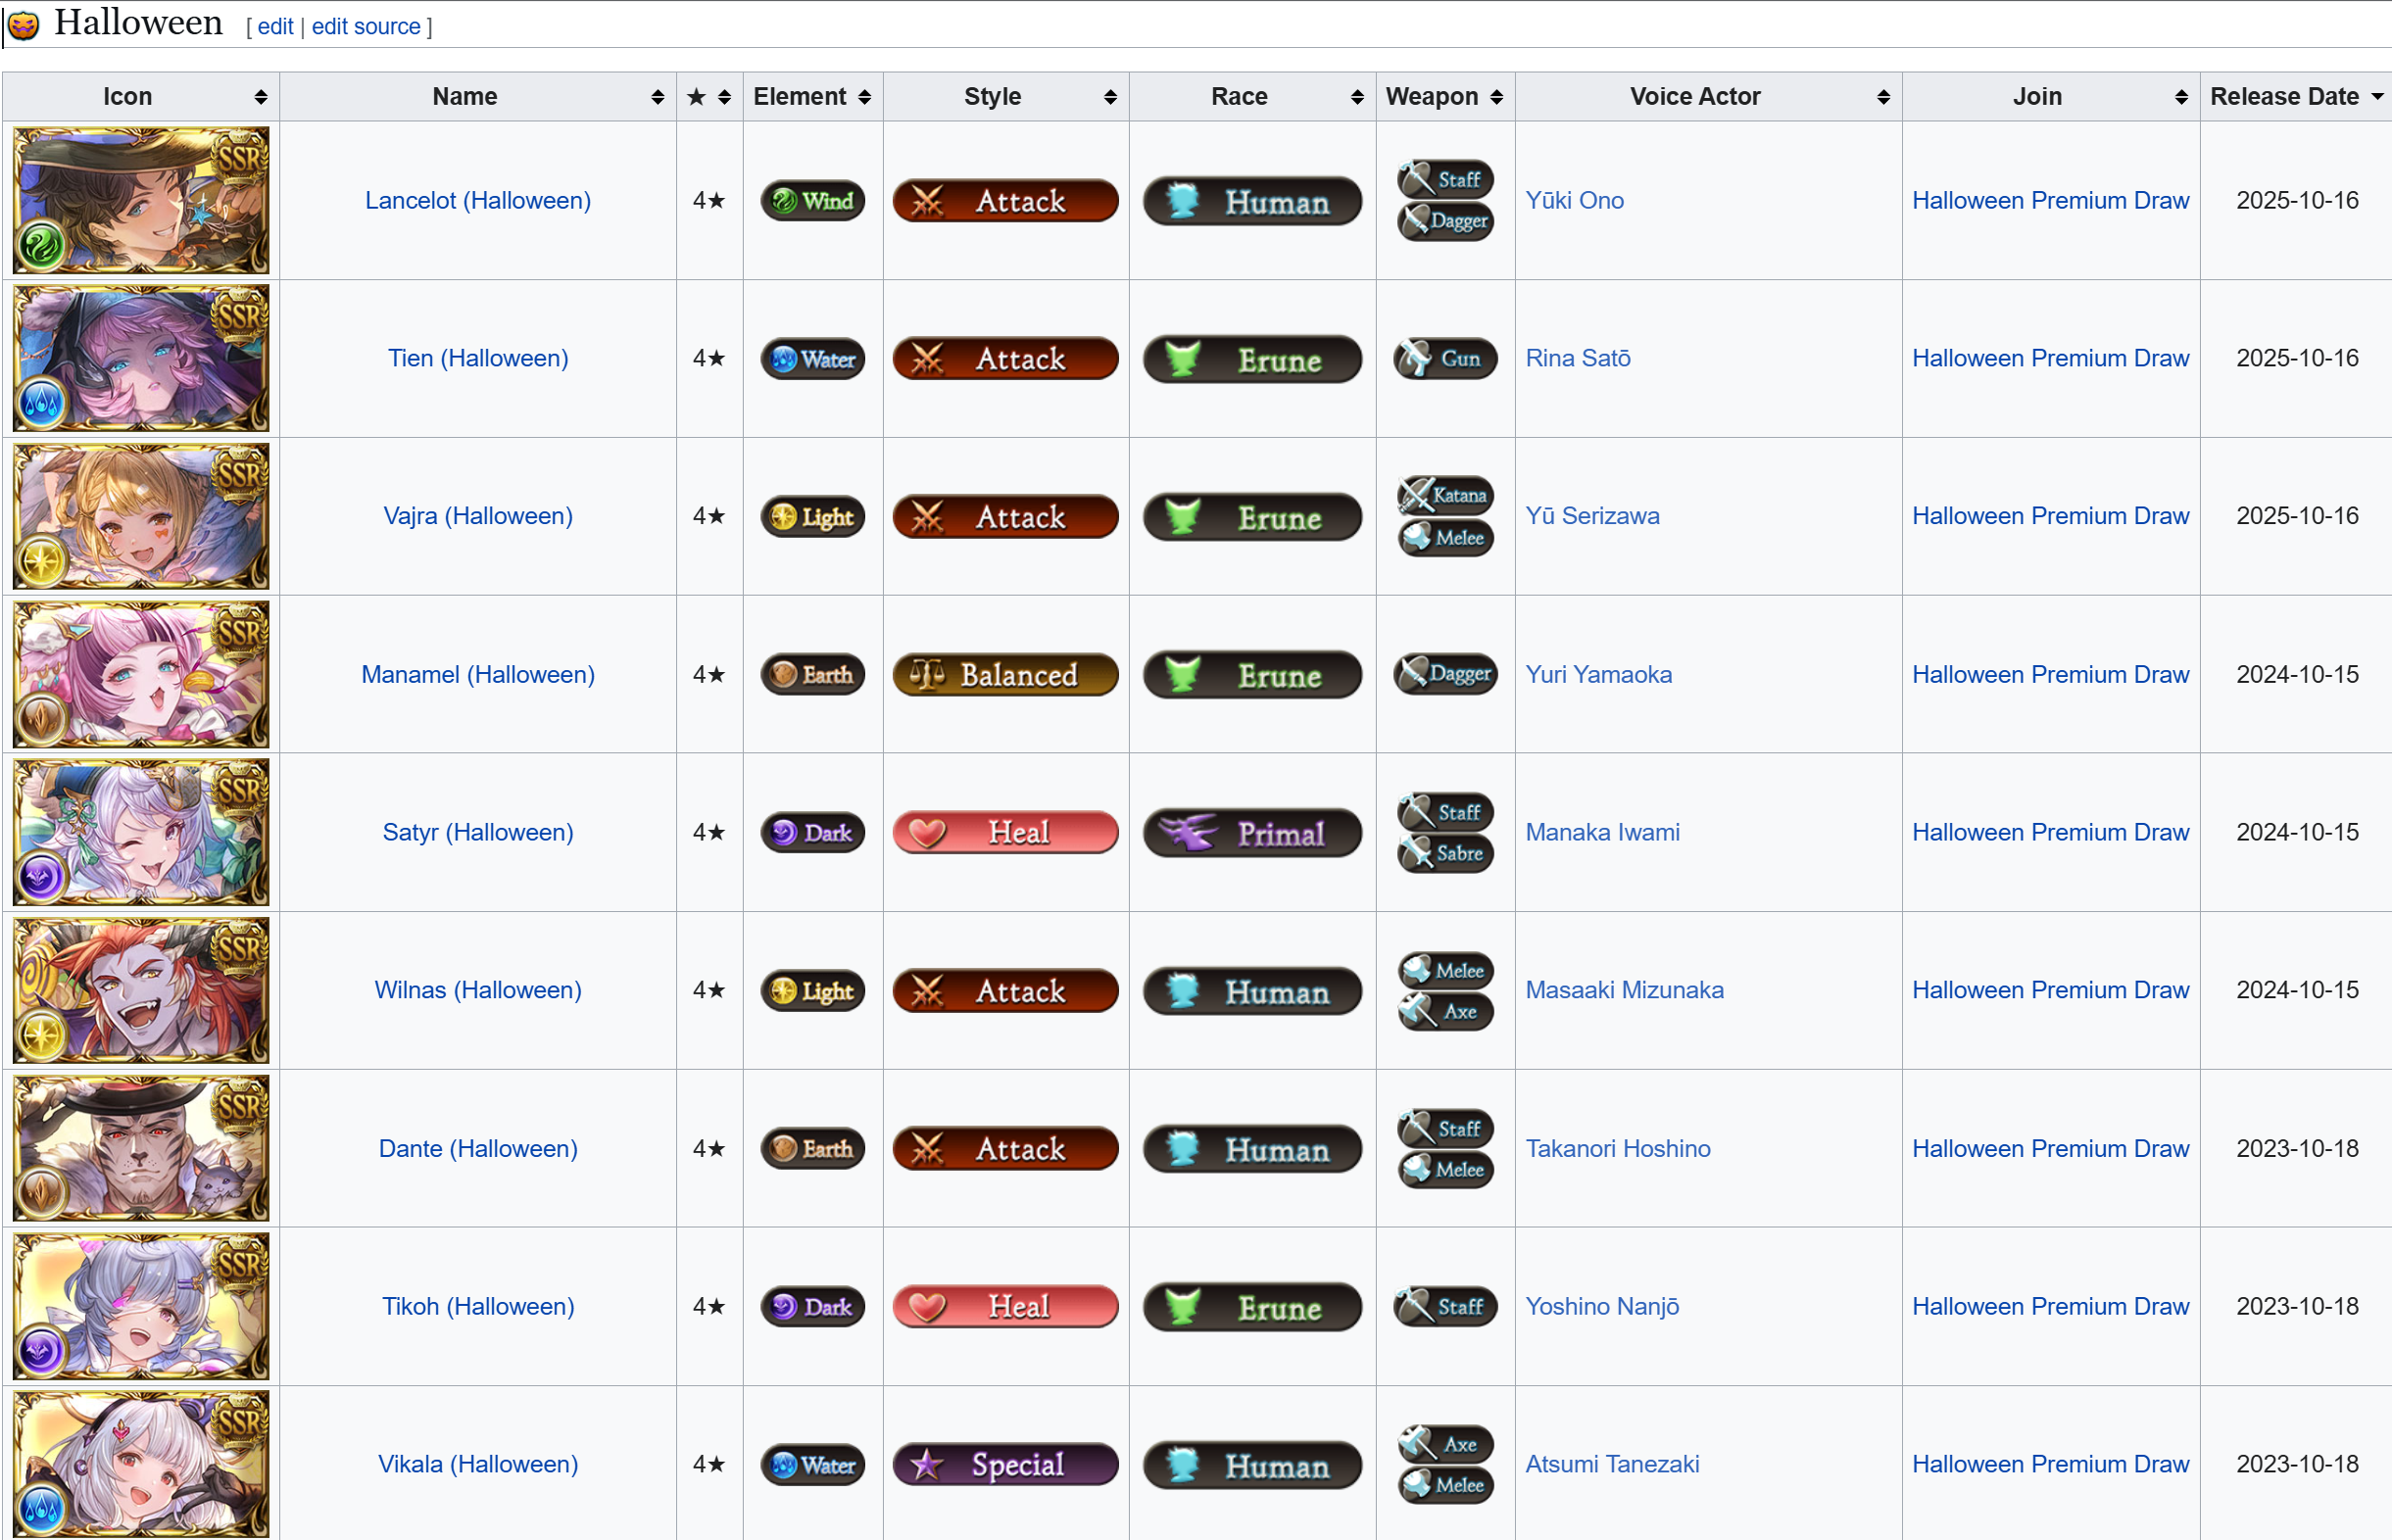The image size is (2392, 1540).
Task: Open voice actor Yū Serizawa's page
Action: (1593, 517)
